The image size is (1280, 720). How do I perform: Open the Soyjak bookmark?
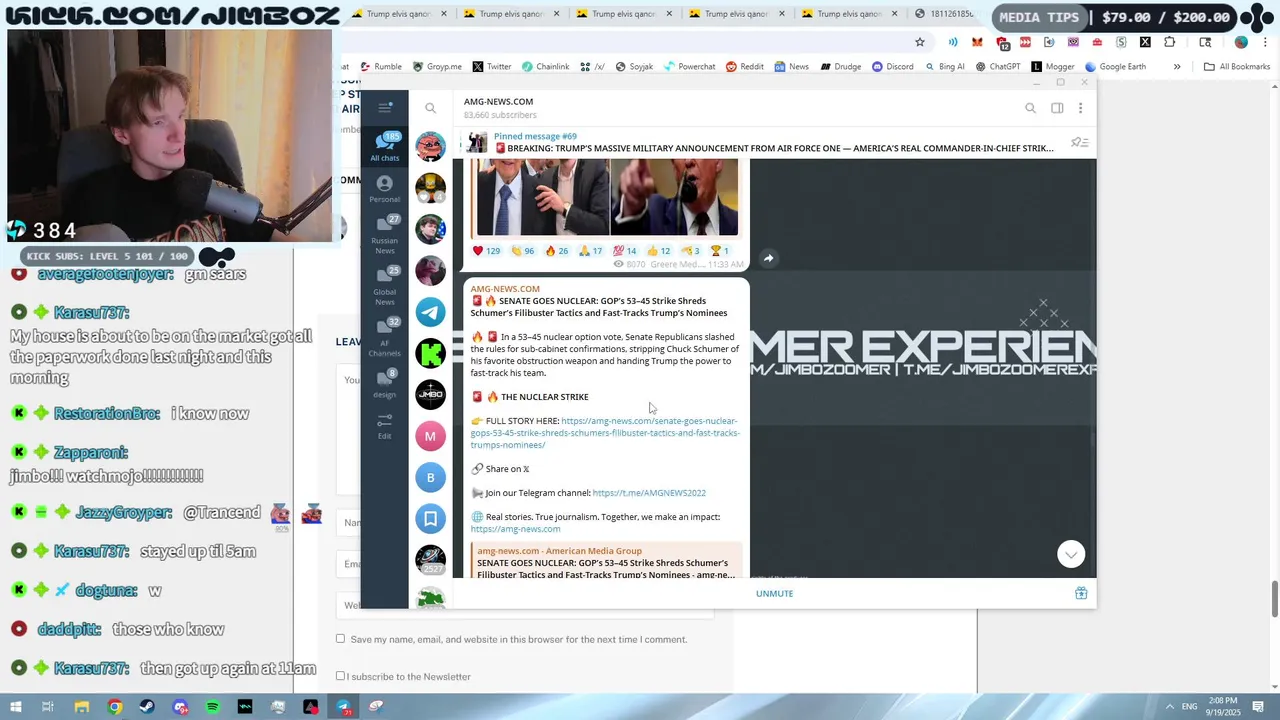pos(634,67)
